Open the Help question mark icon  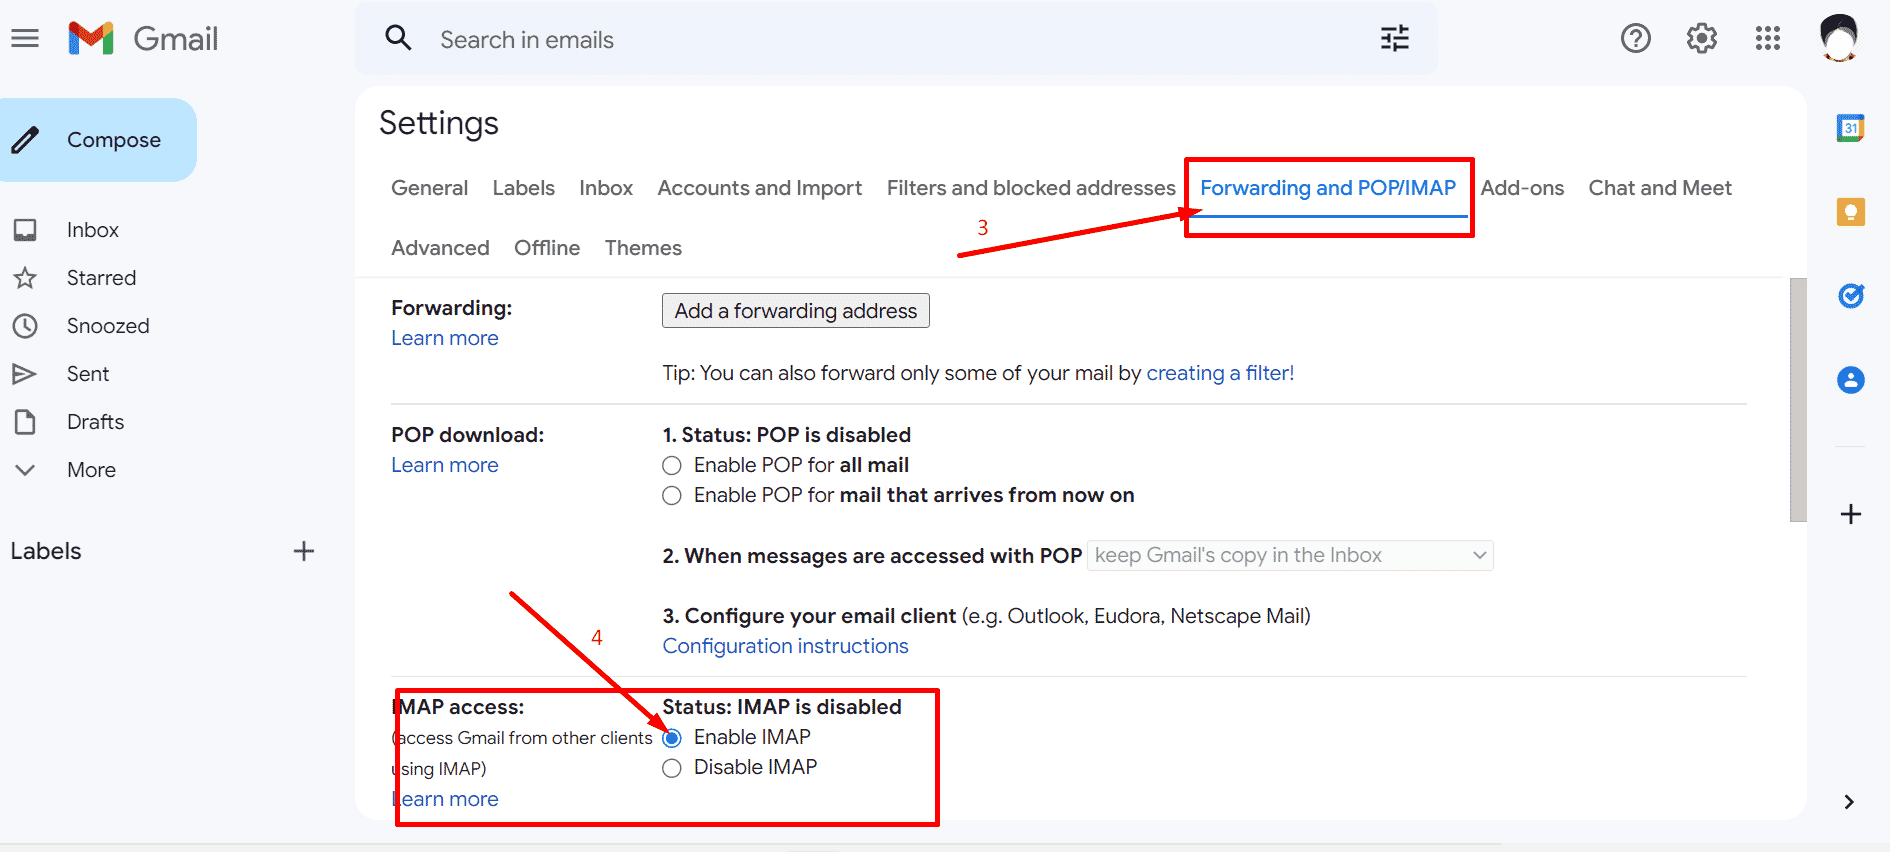(x=1635, y=39)
